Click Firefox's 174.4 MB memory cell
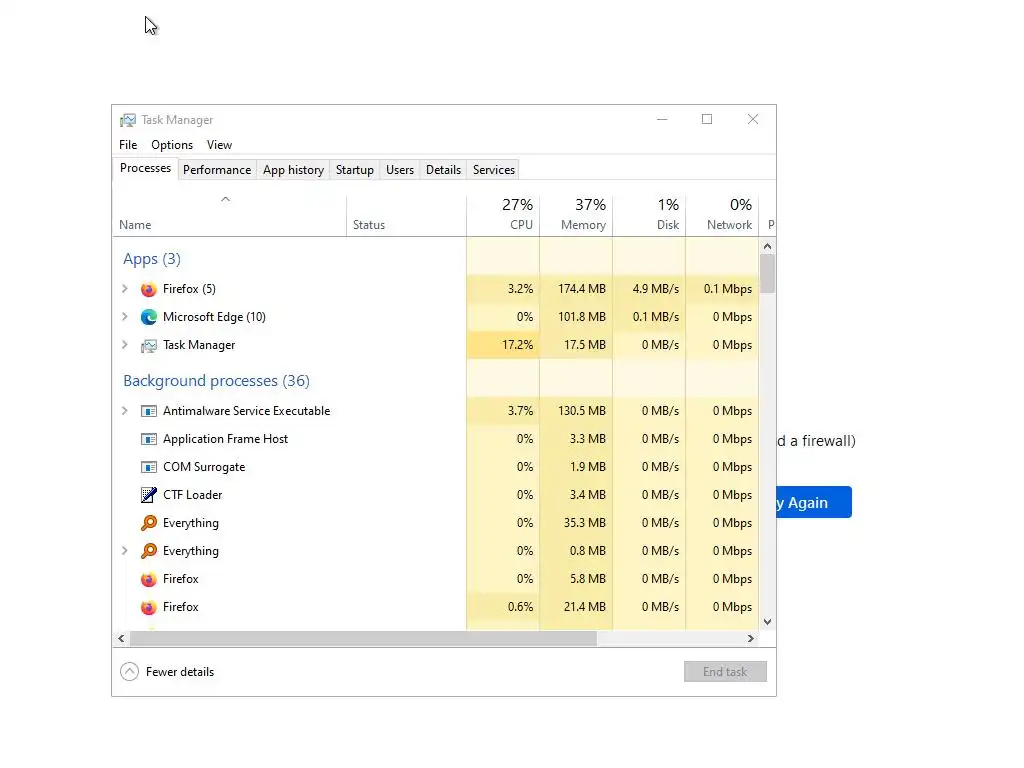 (x=576, y=289)
